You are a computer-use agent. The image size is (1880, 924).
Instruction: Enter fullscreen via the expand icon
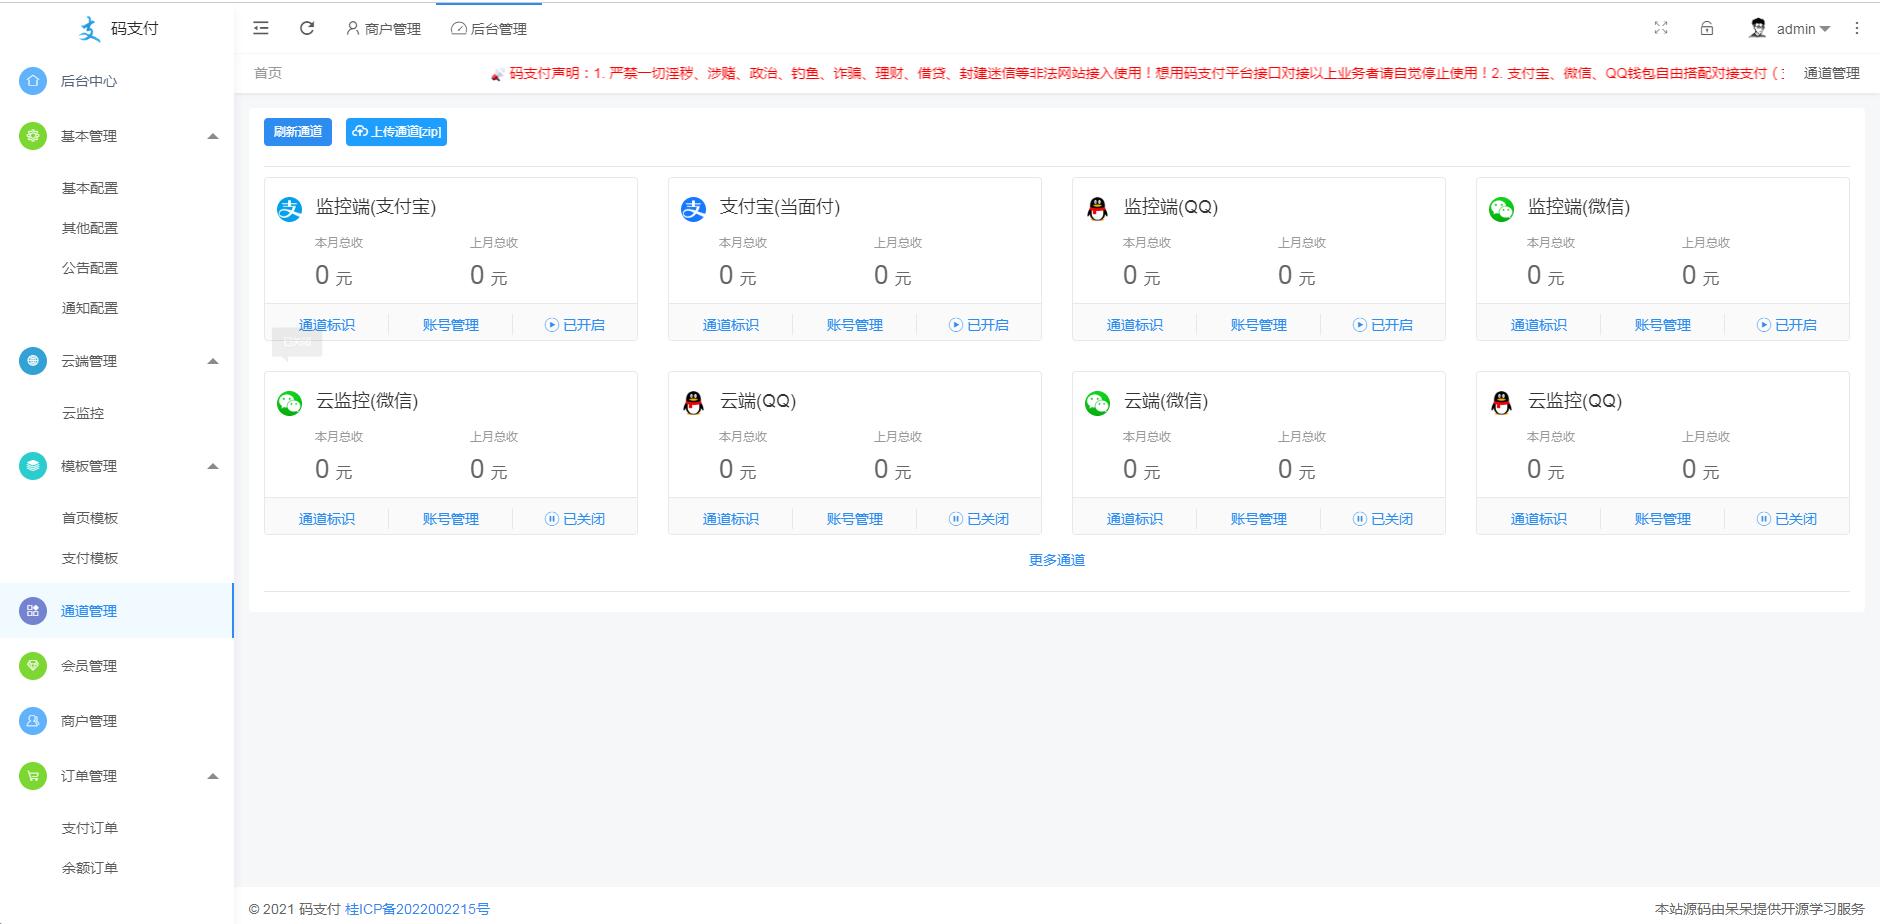pyautogui.click(x=1661, y=28)
